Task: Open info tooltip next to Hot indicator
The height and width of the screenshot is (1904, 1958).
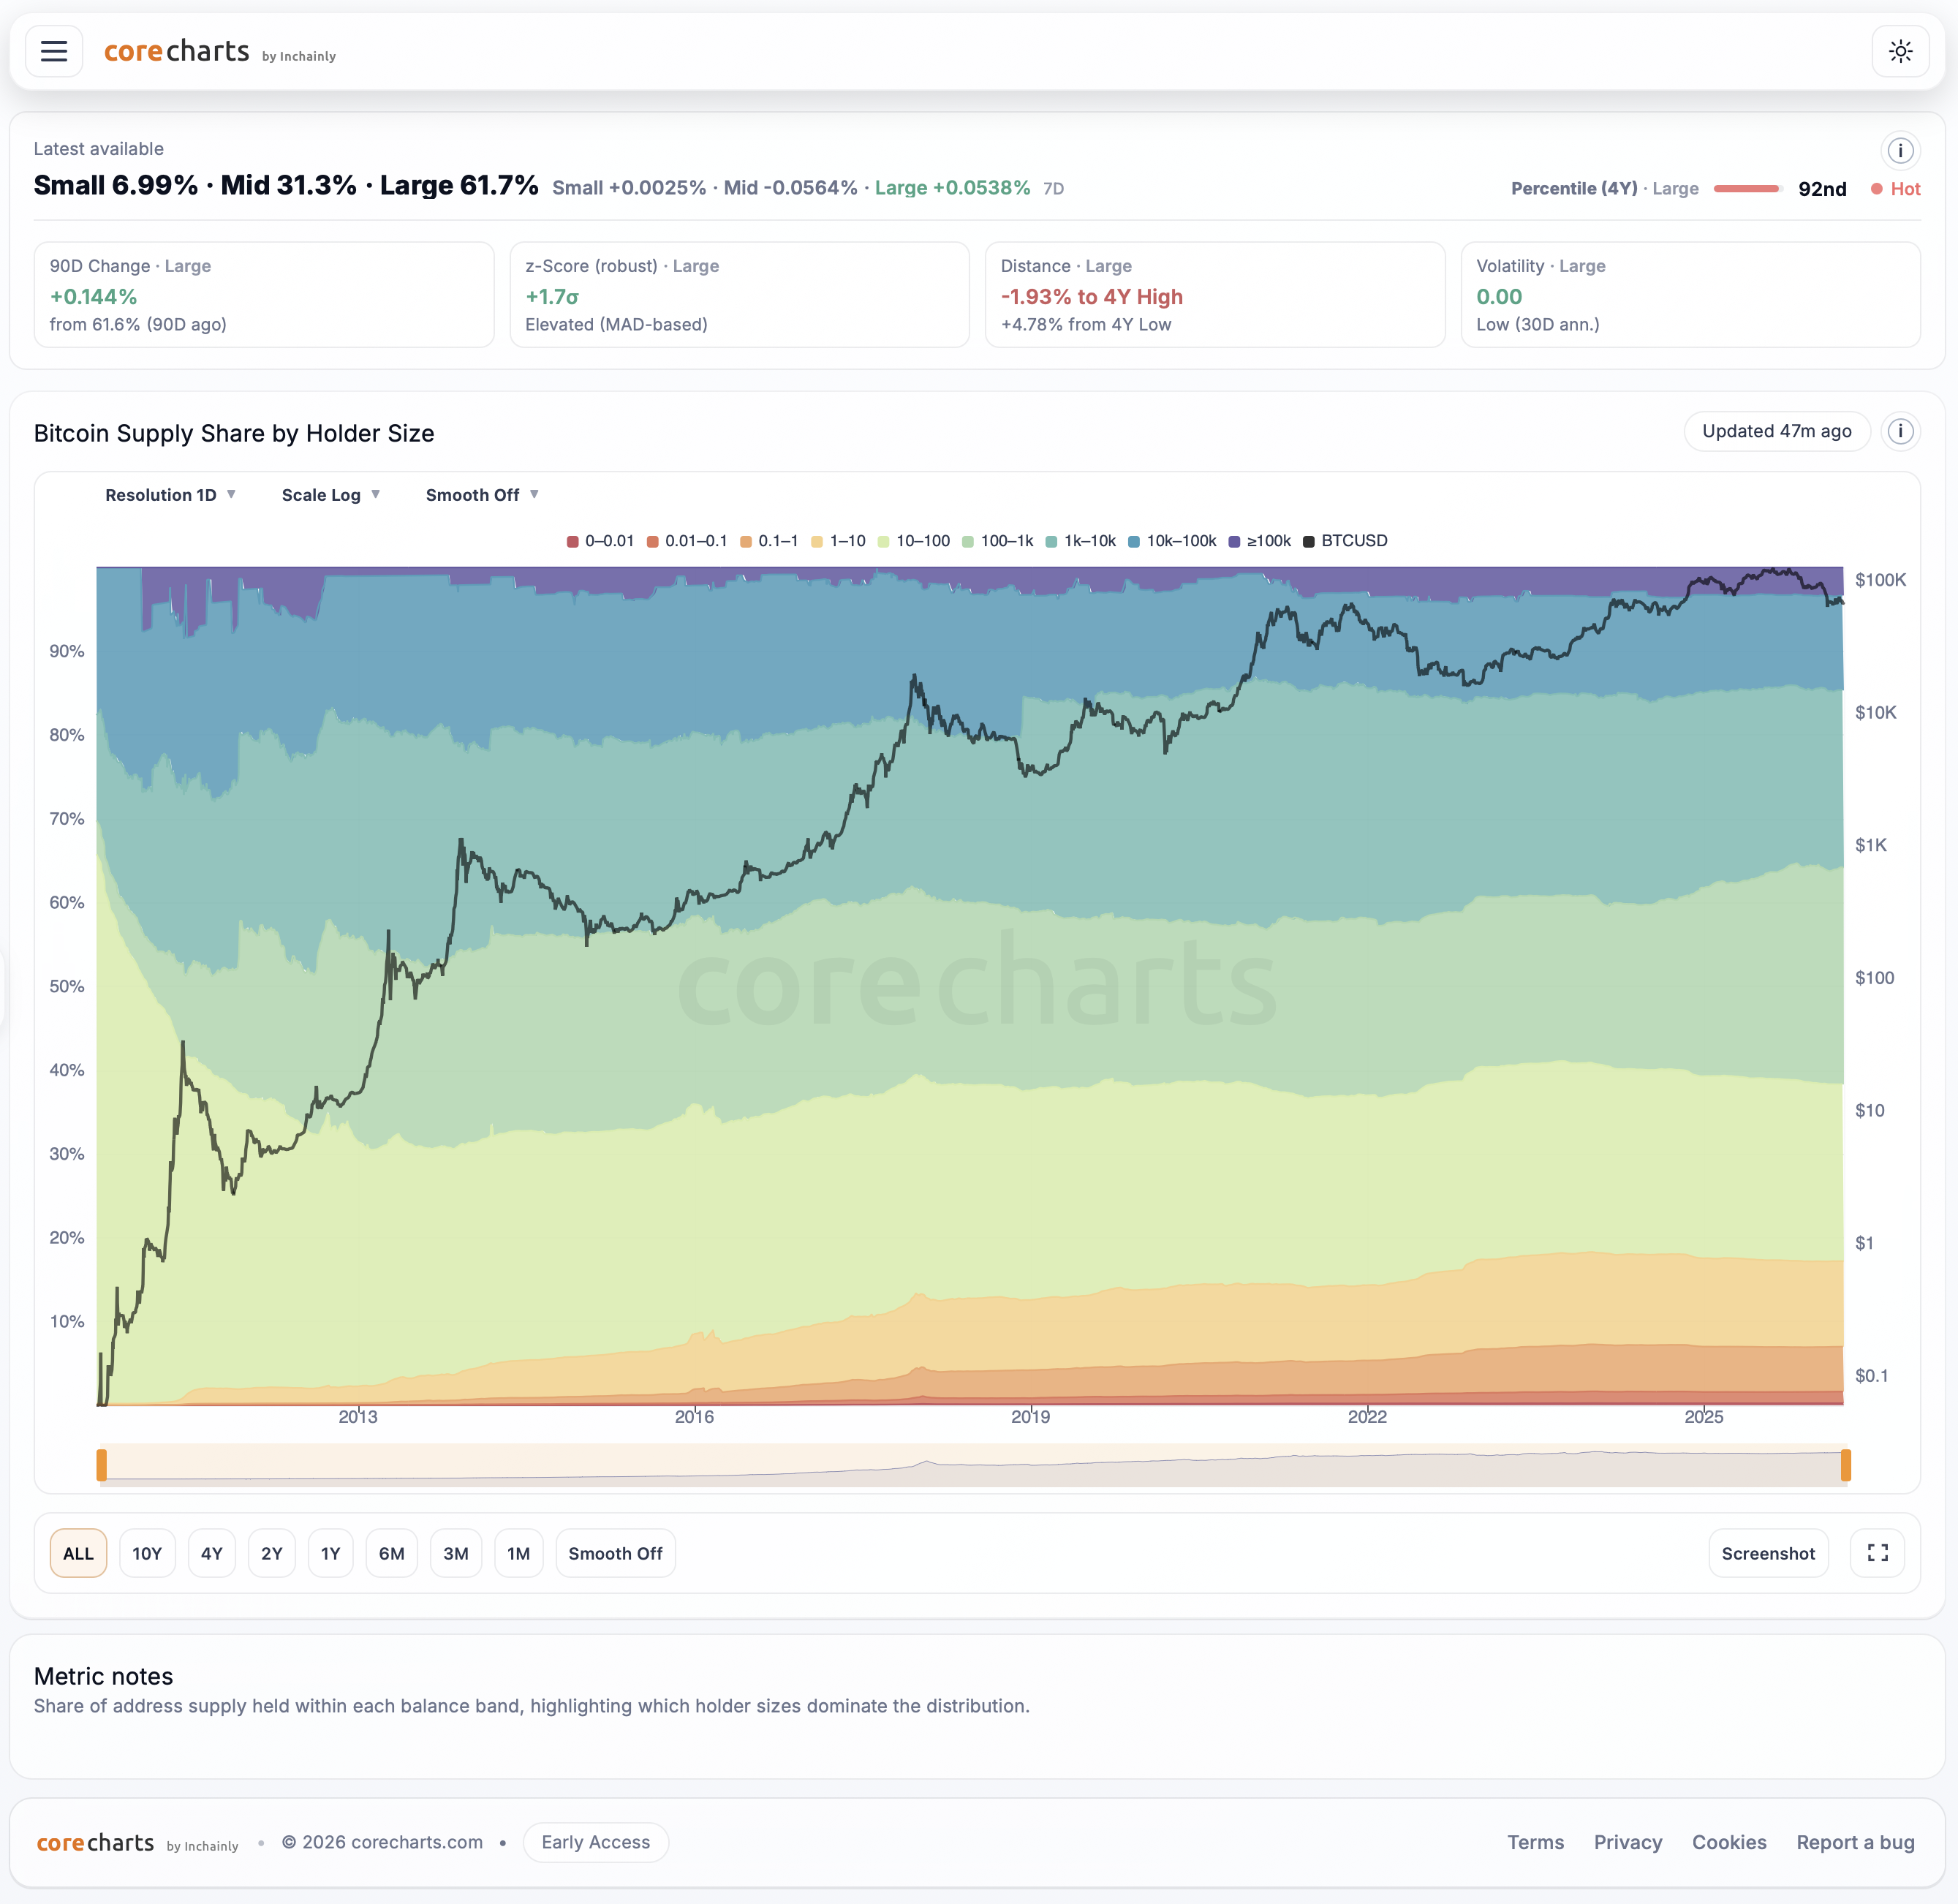Action: click(1901, 150)
